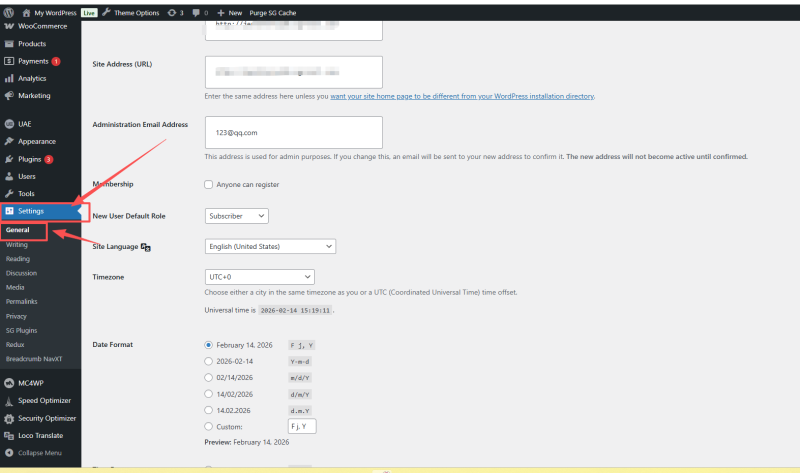Go to the Writing settings submenu
Viewport: 800px width, 473px height.
coord(17,244)
